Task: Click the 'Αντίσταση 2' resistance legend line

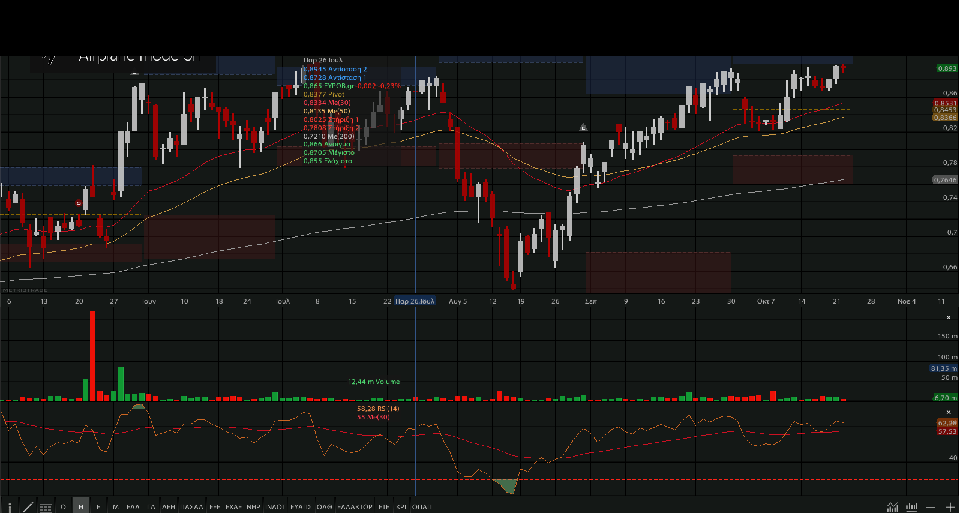Action: tap(335, 69)
